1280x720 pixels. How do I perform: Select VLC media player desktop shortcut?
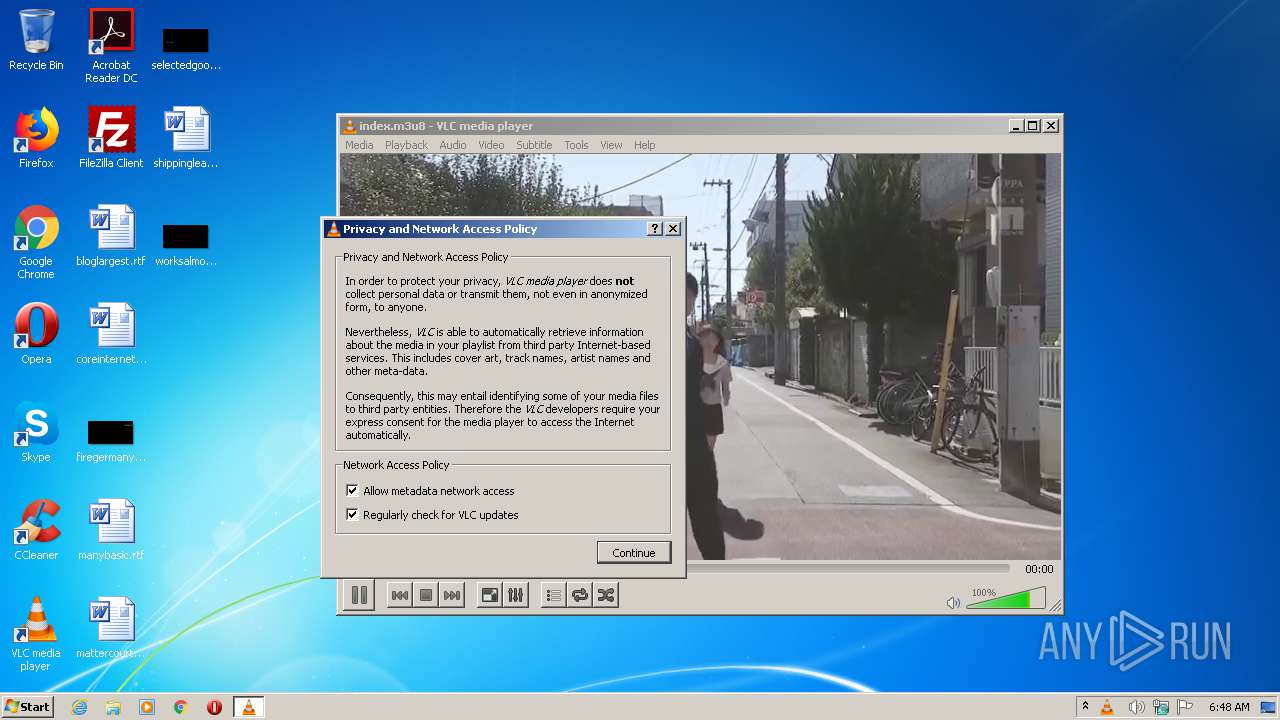tap(36, 634)
